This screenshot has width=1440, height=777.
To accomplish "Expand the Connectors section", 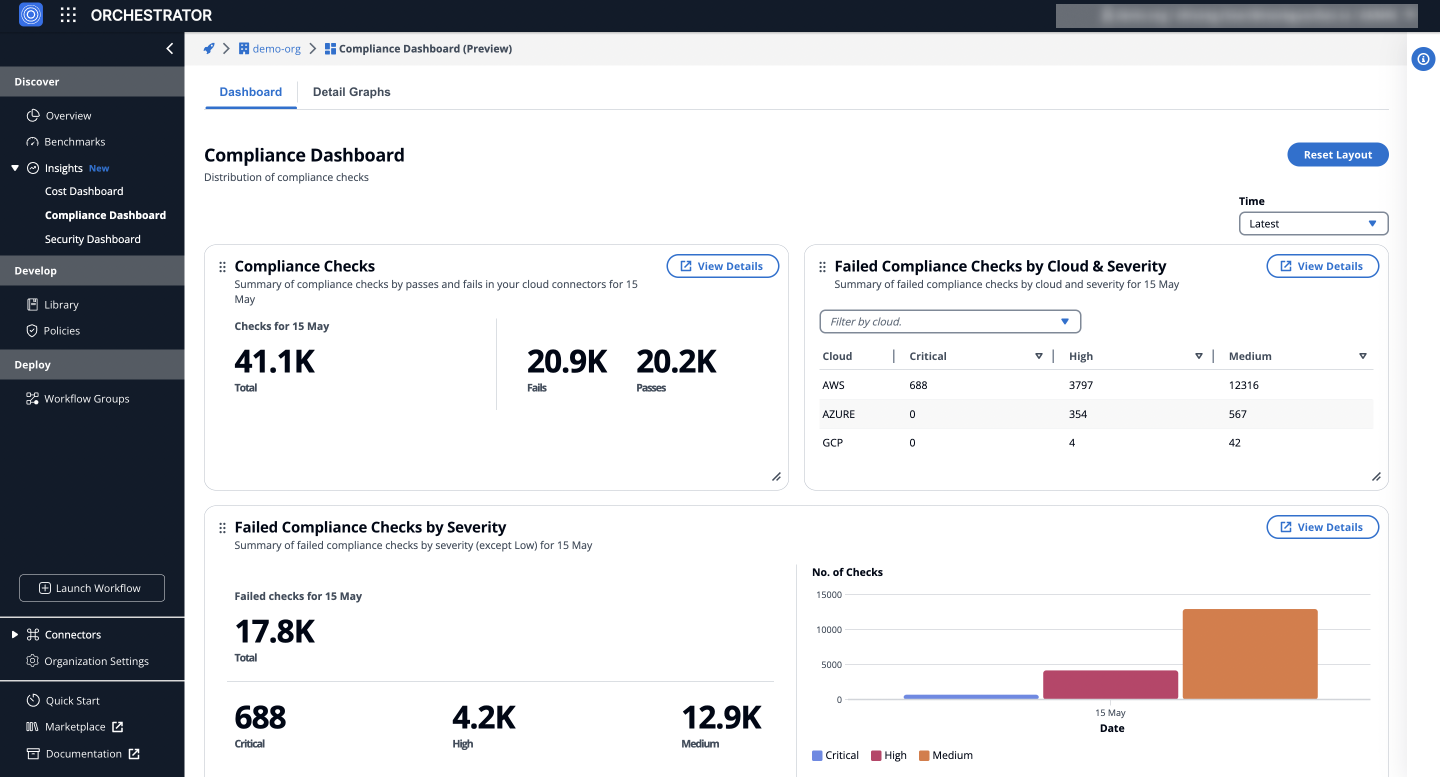I will (14, 634).
